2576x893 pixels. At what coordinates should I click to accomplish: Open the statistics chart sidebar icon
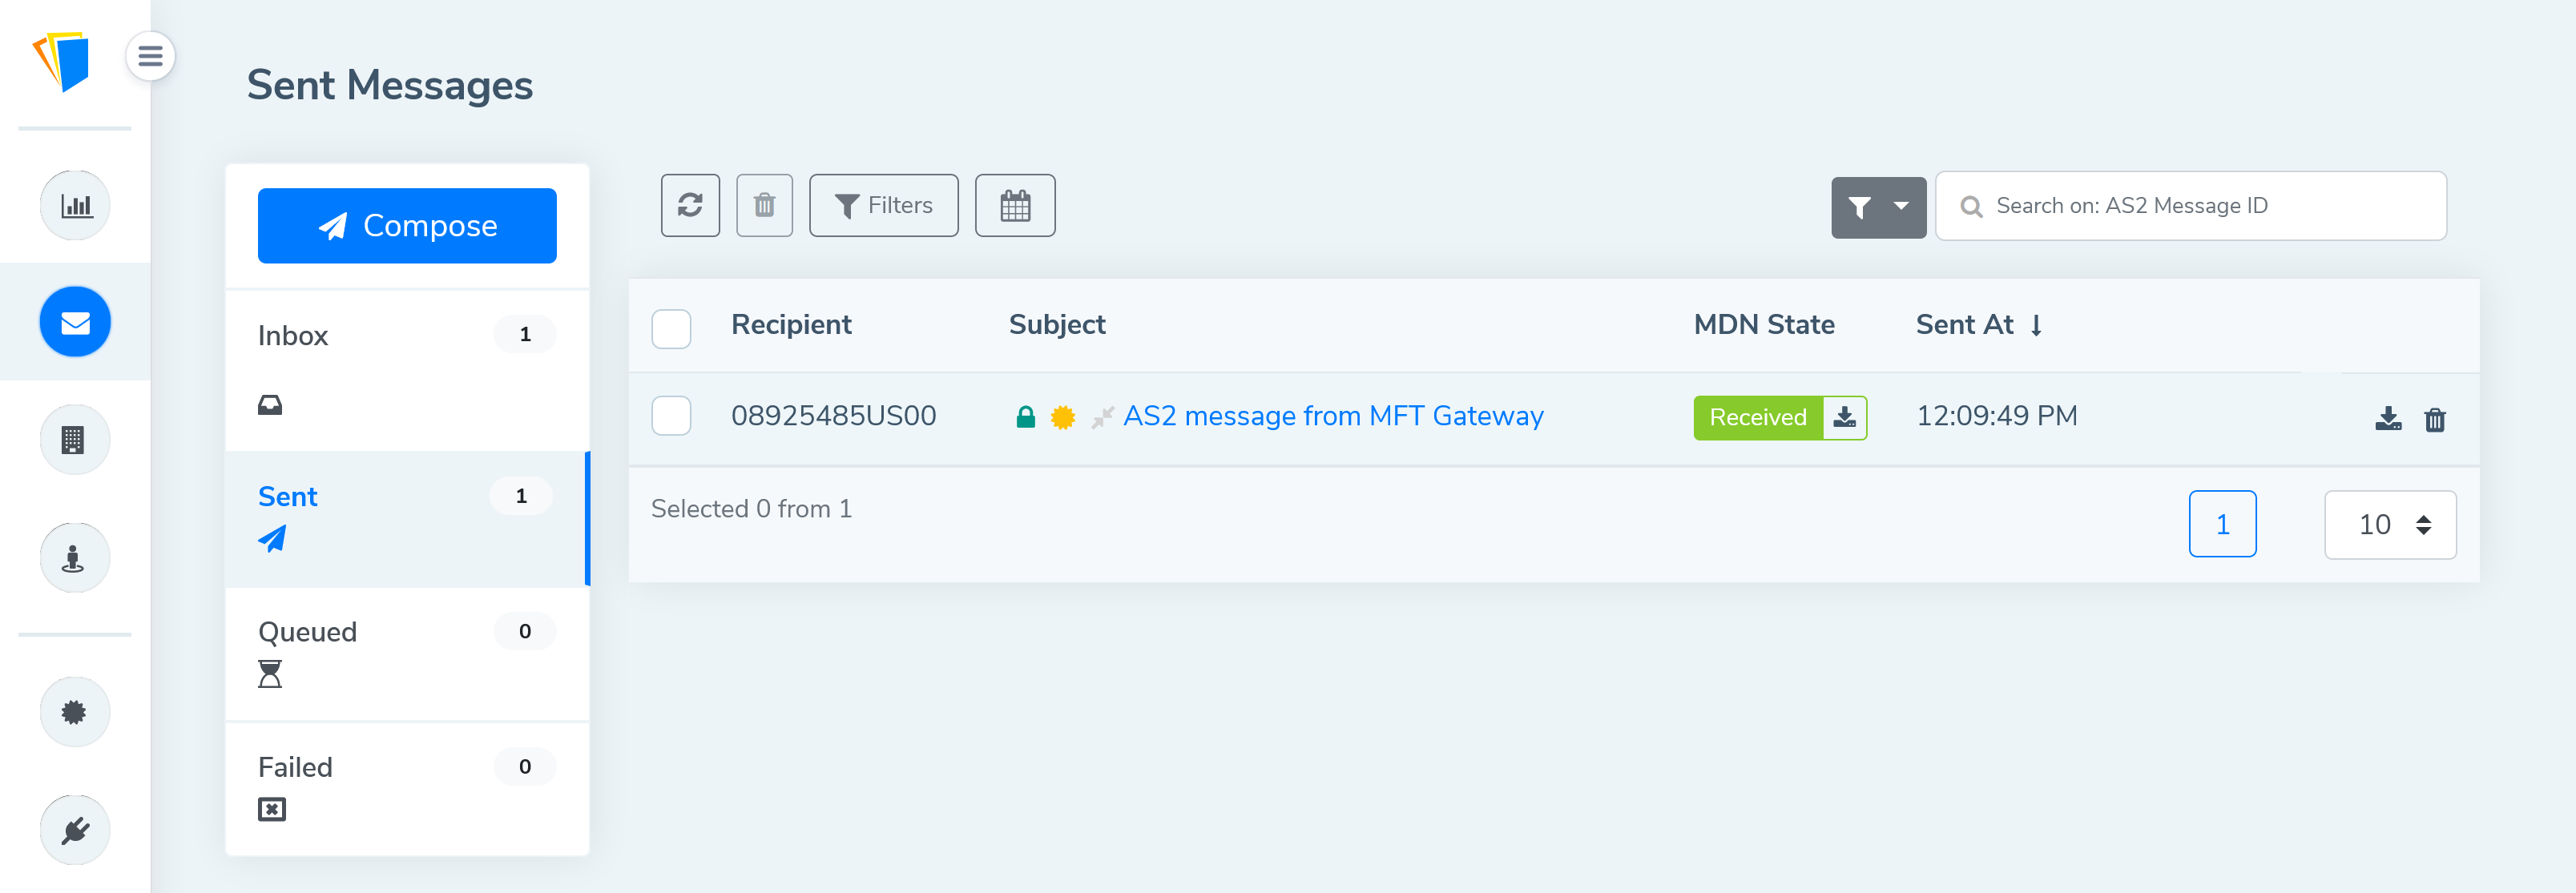pos(75,205)
